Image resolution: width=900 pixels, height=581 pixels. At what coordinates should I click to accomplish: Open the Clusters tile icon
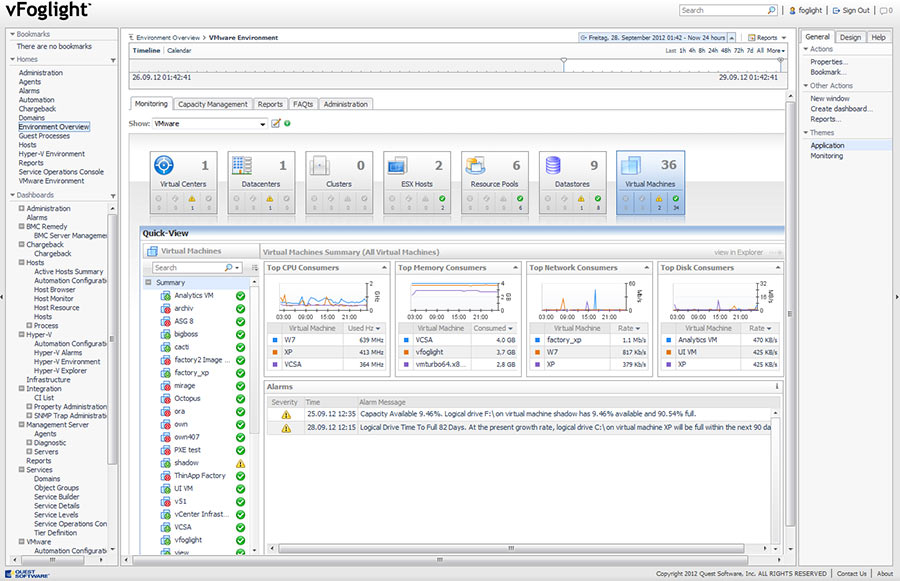pyautogui.click(x=320, y=165)
